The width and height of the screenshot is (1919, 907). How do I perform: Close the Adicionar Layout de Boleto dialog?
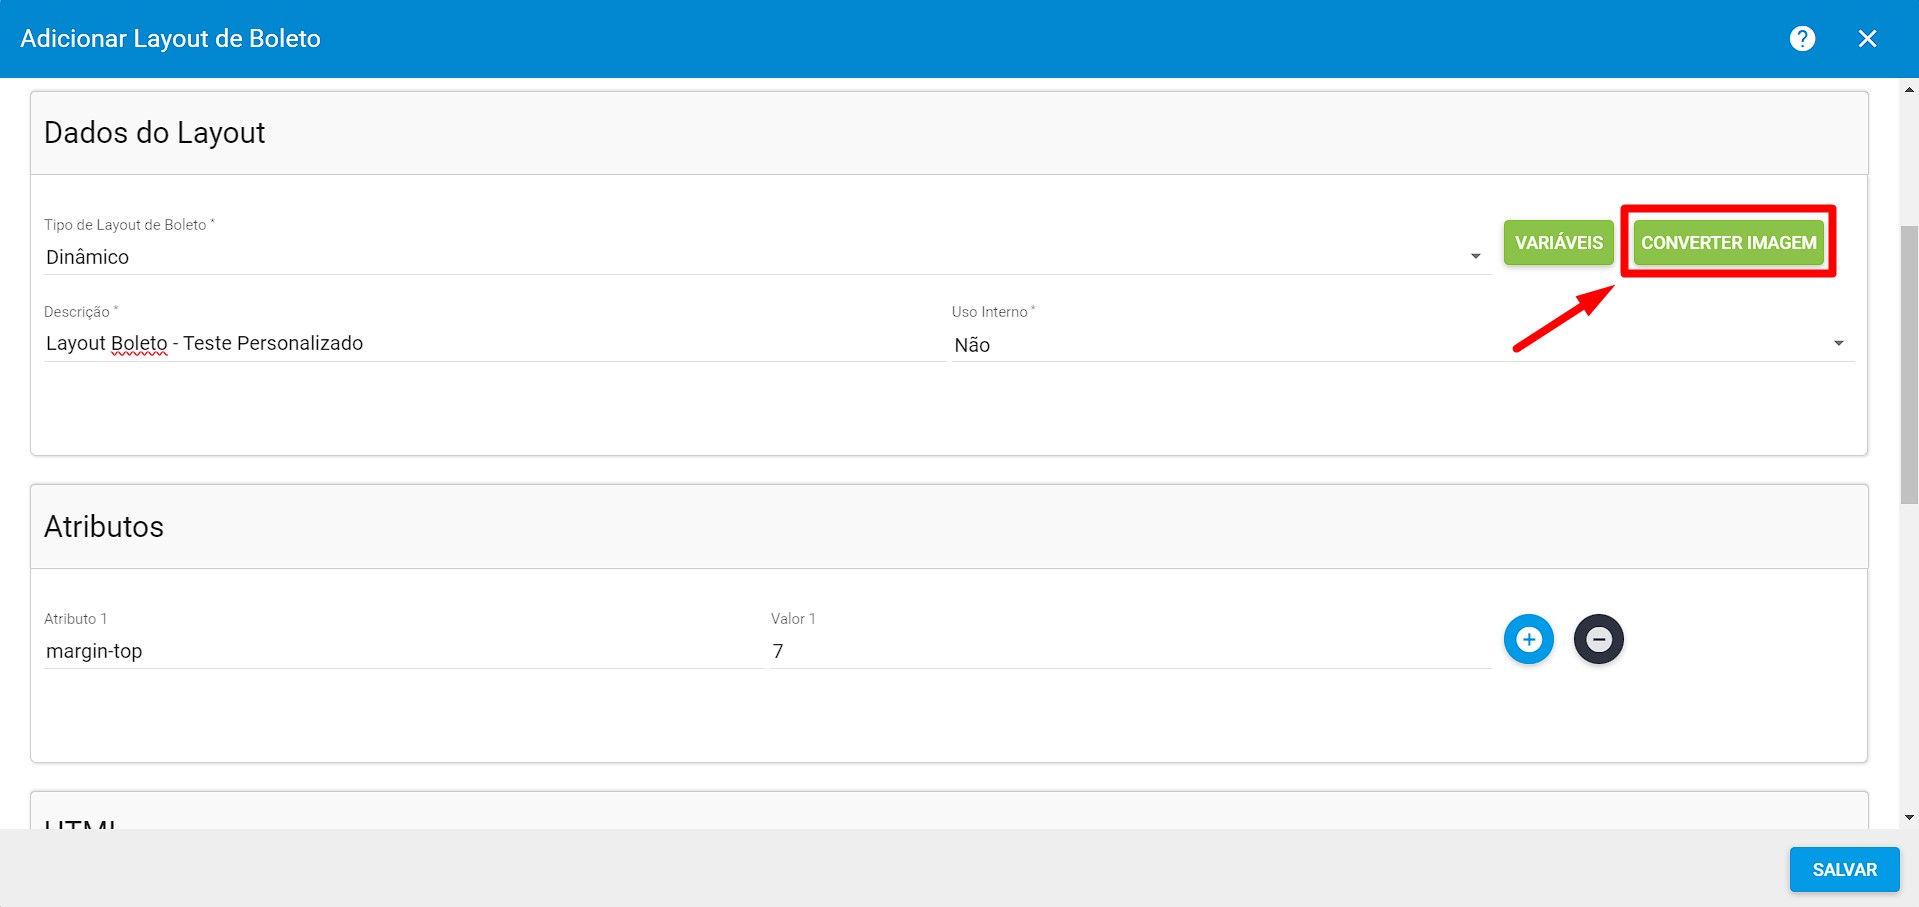tap(1867, 38)
